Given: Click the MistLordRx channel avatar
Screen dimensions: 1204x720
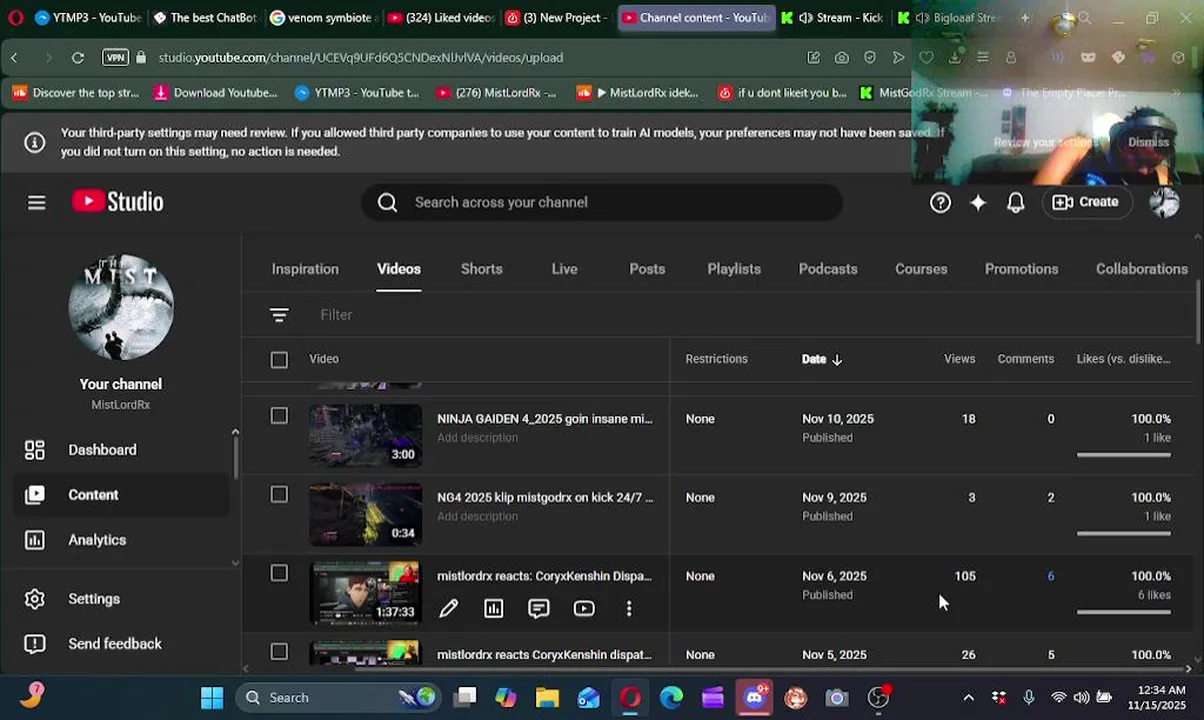Looking at the screenshot, I should 121,307.
